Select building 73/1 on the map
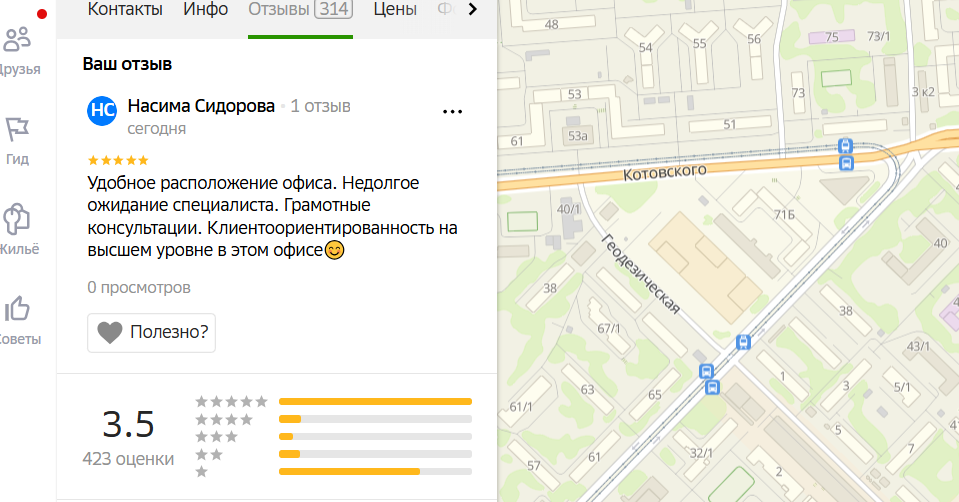This screenshot has height=502, width=959. click(878, 37)
